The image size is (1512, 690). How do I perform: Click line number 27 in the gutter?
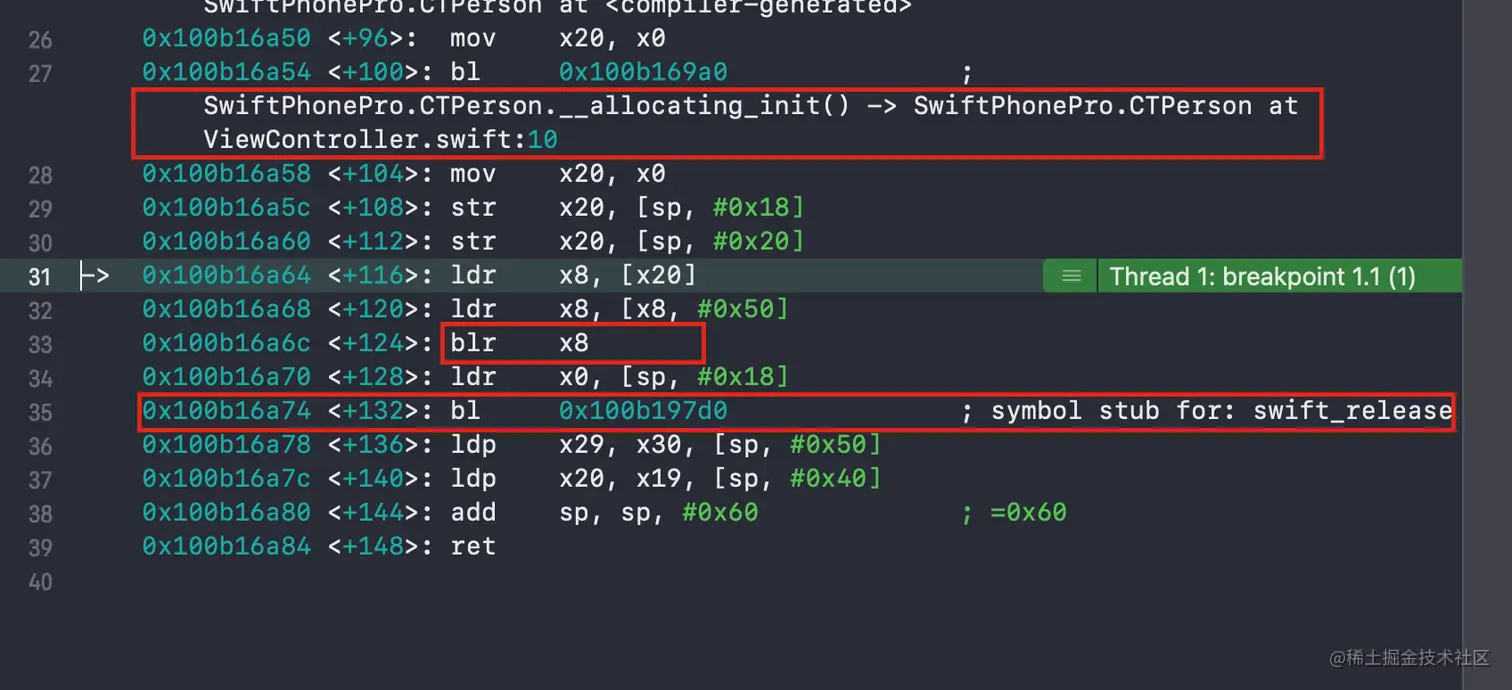(39, 73)
